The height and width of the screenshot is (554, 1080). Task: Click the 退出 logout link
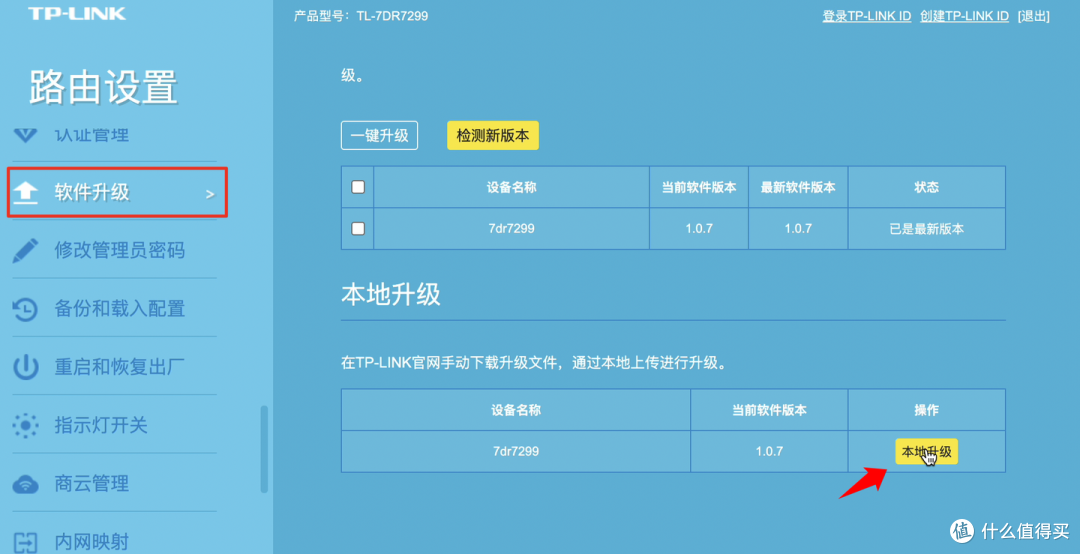(x=1034, y=16)
